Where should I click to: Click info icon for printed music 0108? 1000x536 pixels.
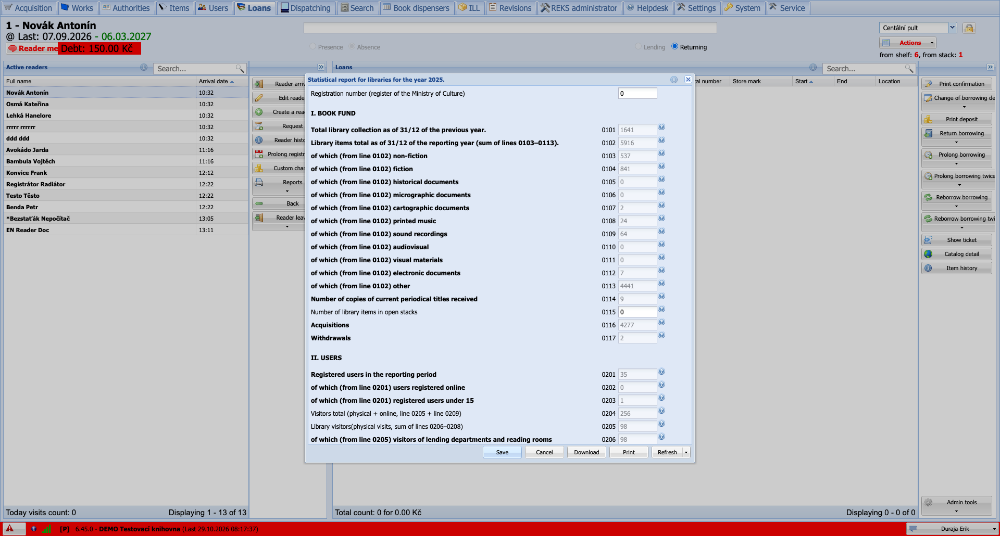pos(661,219)
